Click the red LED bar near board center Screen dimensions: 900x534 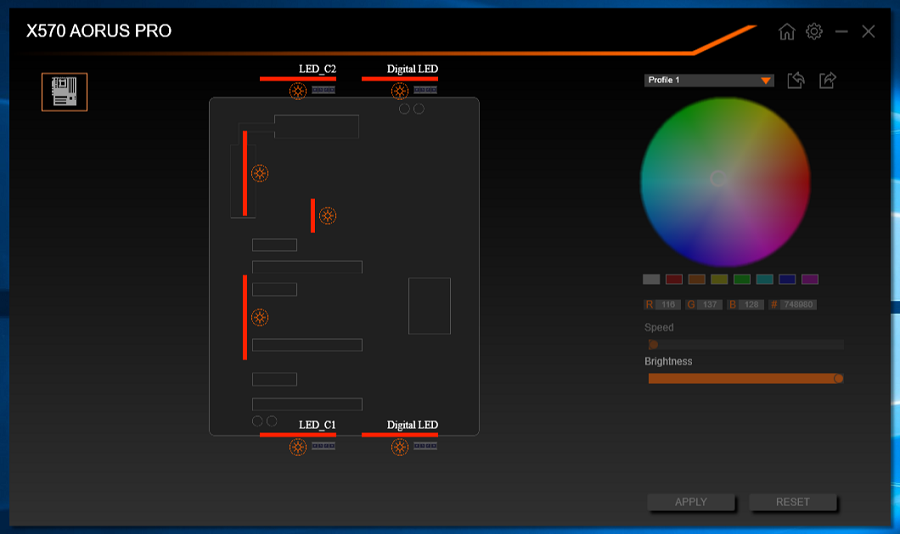pyautogui.click(x=313, y=216)
